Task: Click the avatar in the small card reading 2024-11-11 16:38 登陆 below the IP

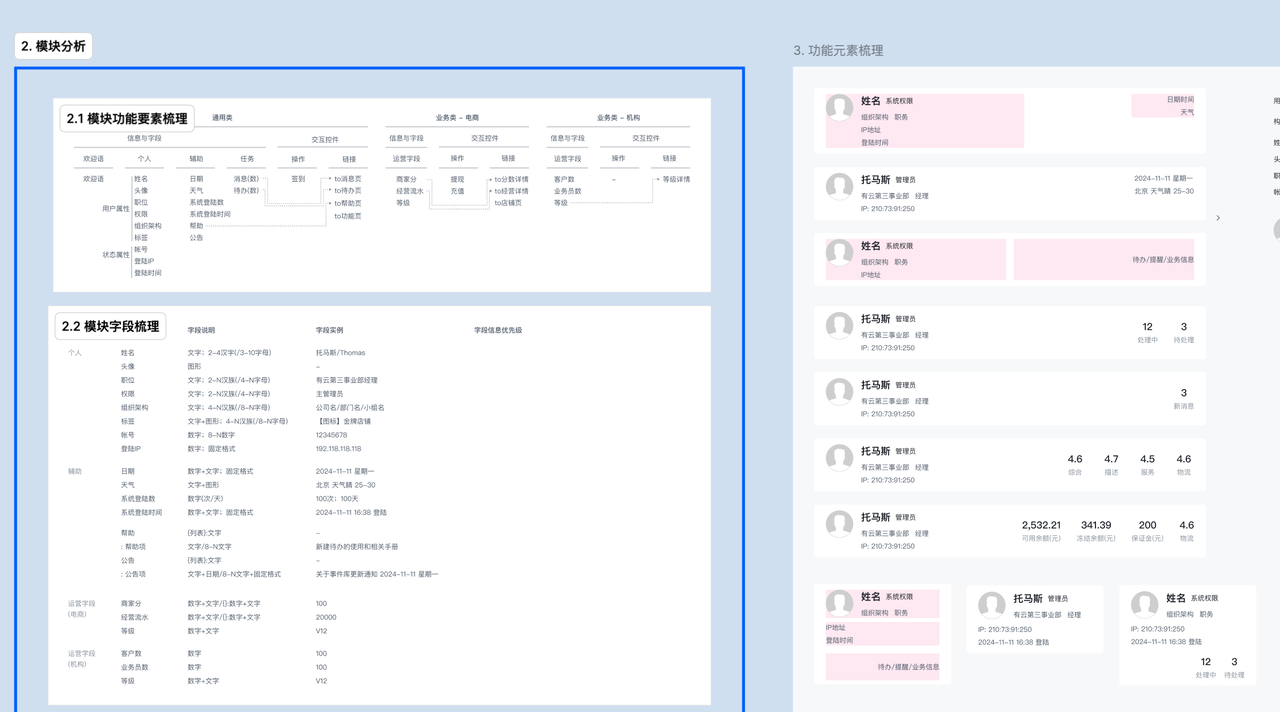Action: click(x=991, y=605)
